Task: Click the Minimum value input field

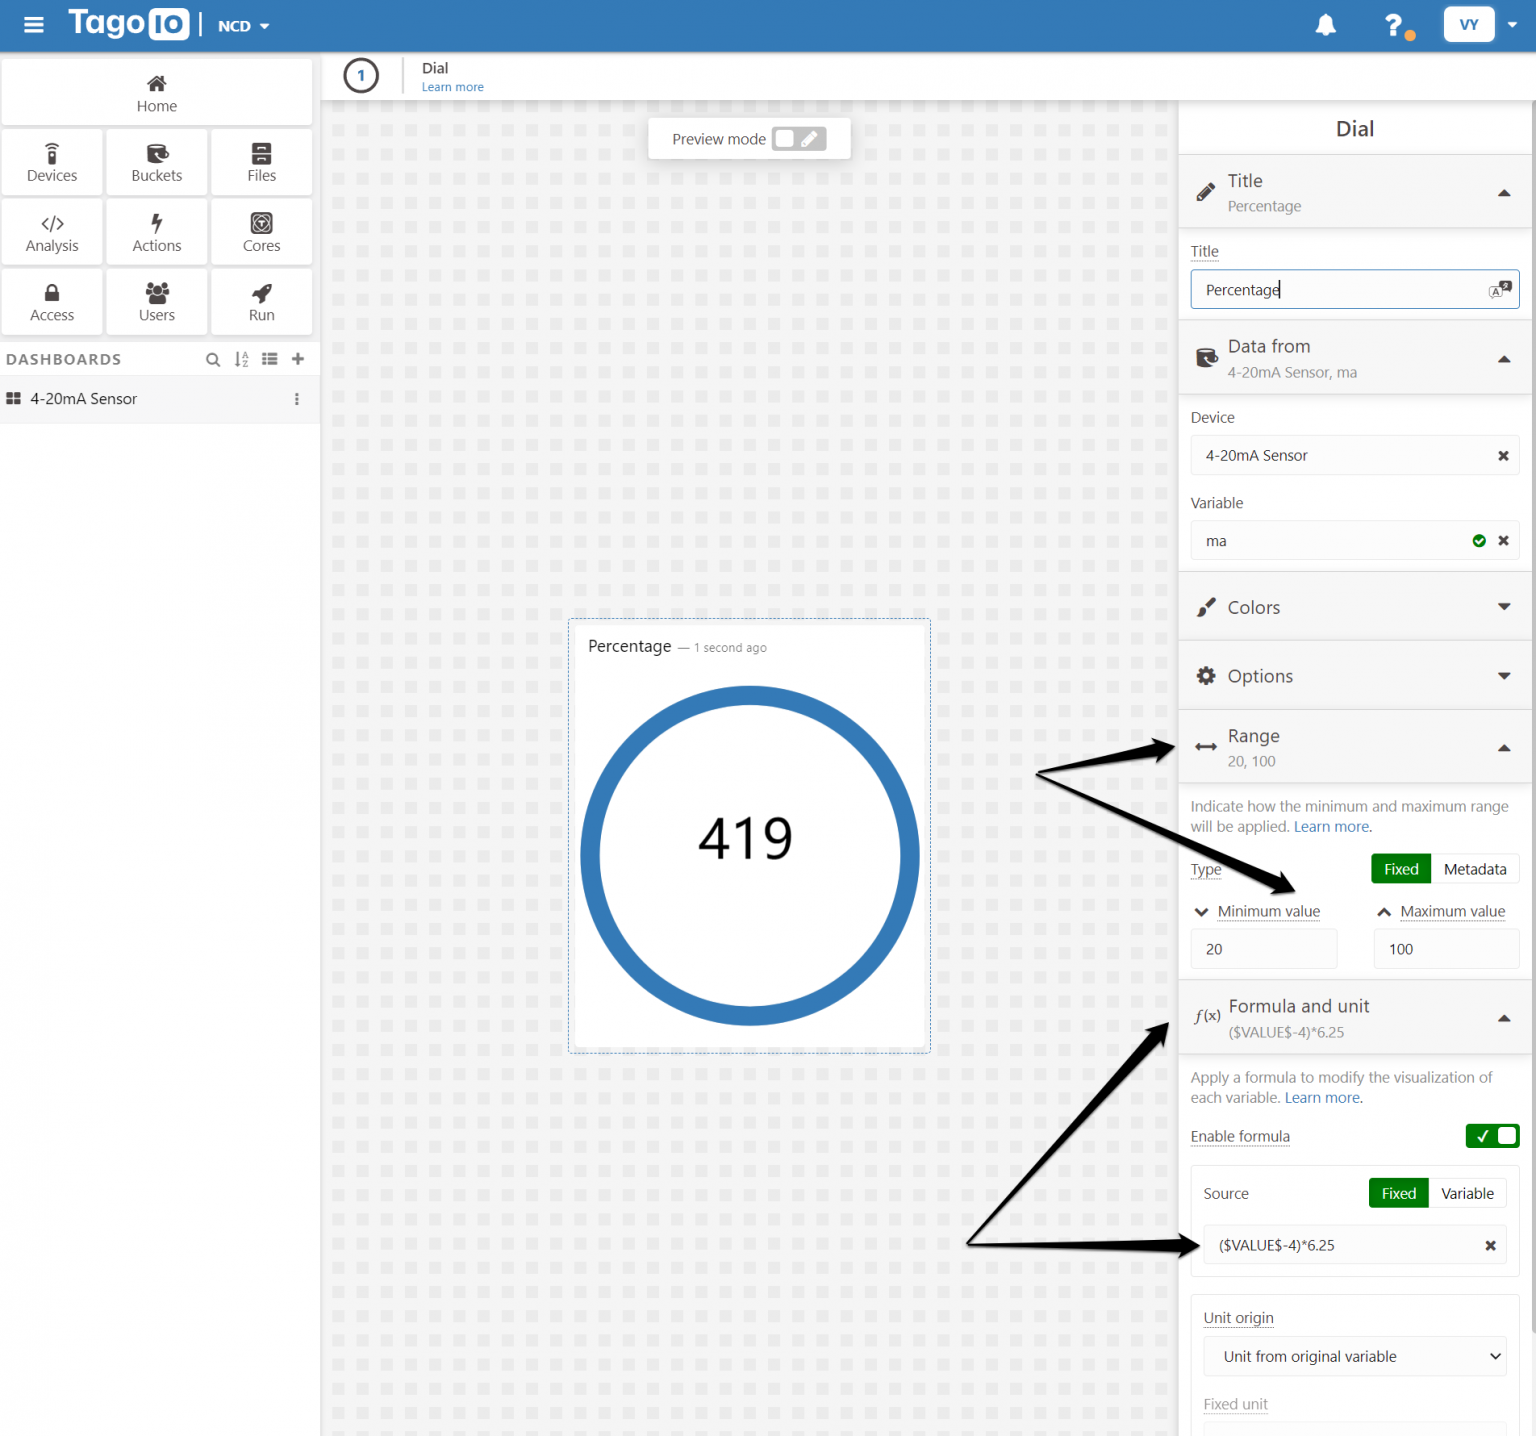Action: pyautogui.click(x=1263, y=949)
